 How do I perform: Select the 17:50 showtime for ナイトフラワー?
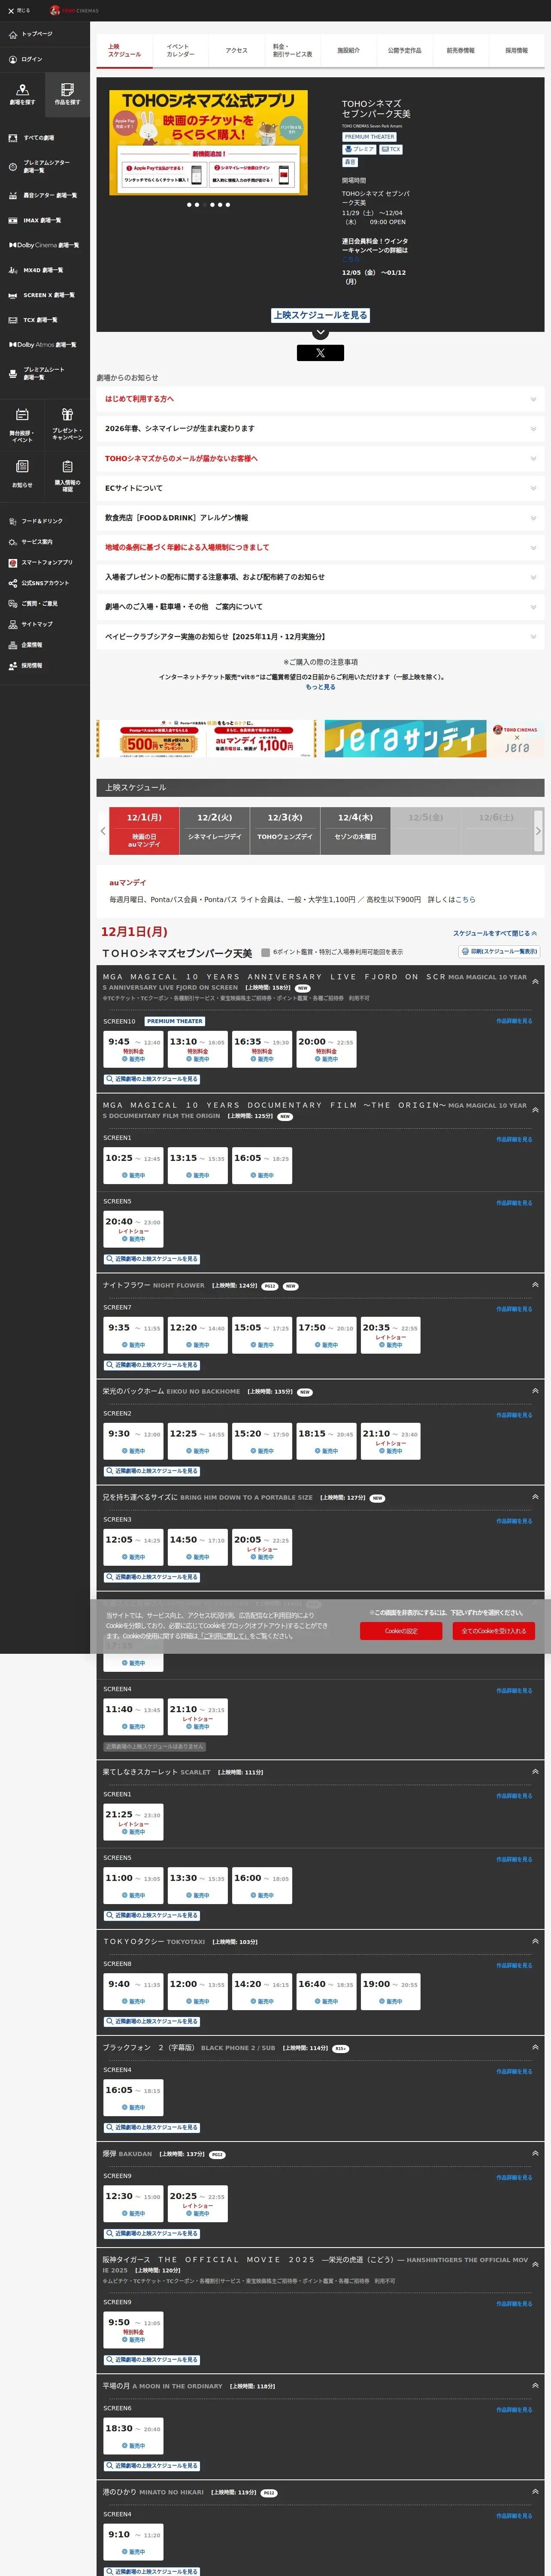pyautogui.click(x=326, y=1334)
